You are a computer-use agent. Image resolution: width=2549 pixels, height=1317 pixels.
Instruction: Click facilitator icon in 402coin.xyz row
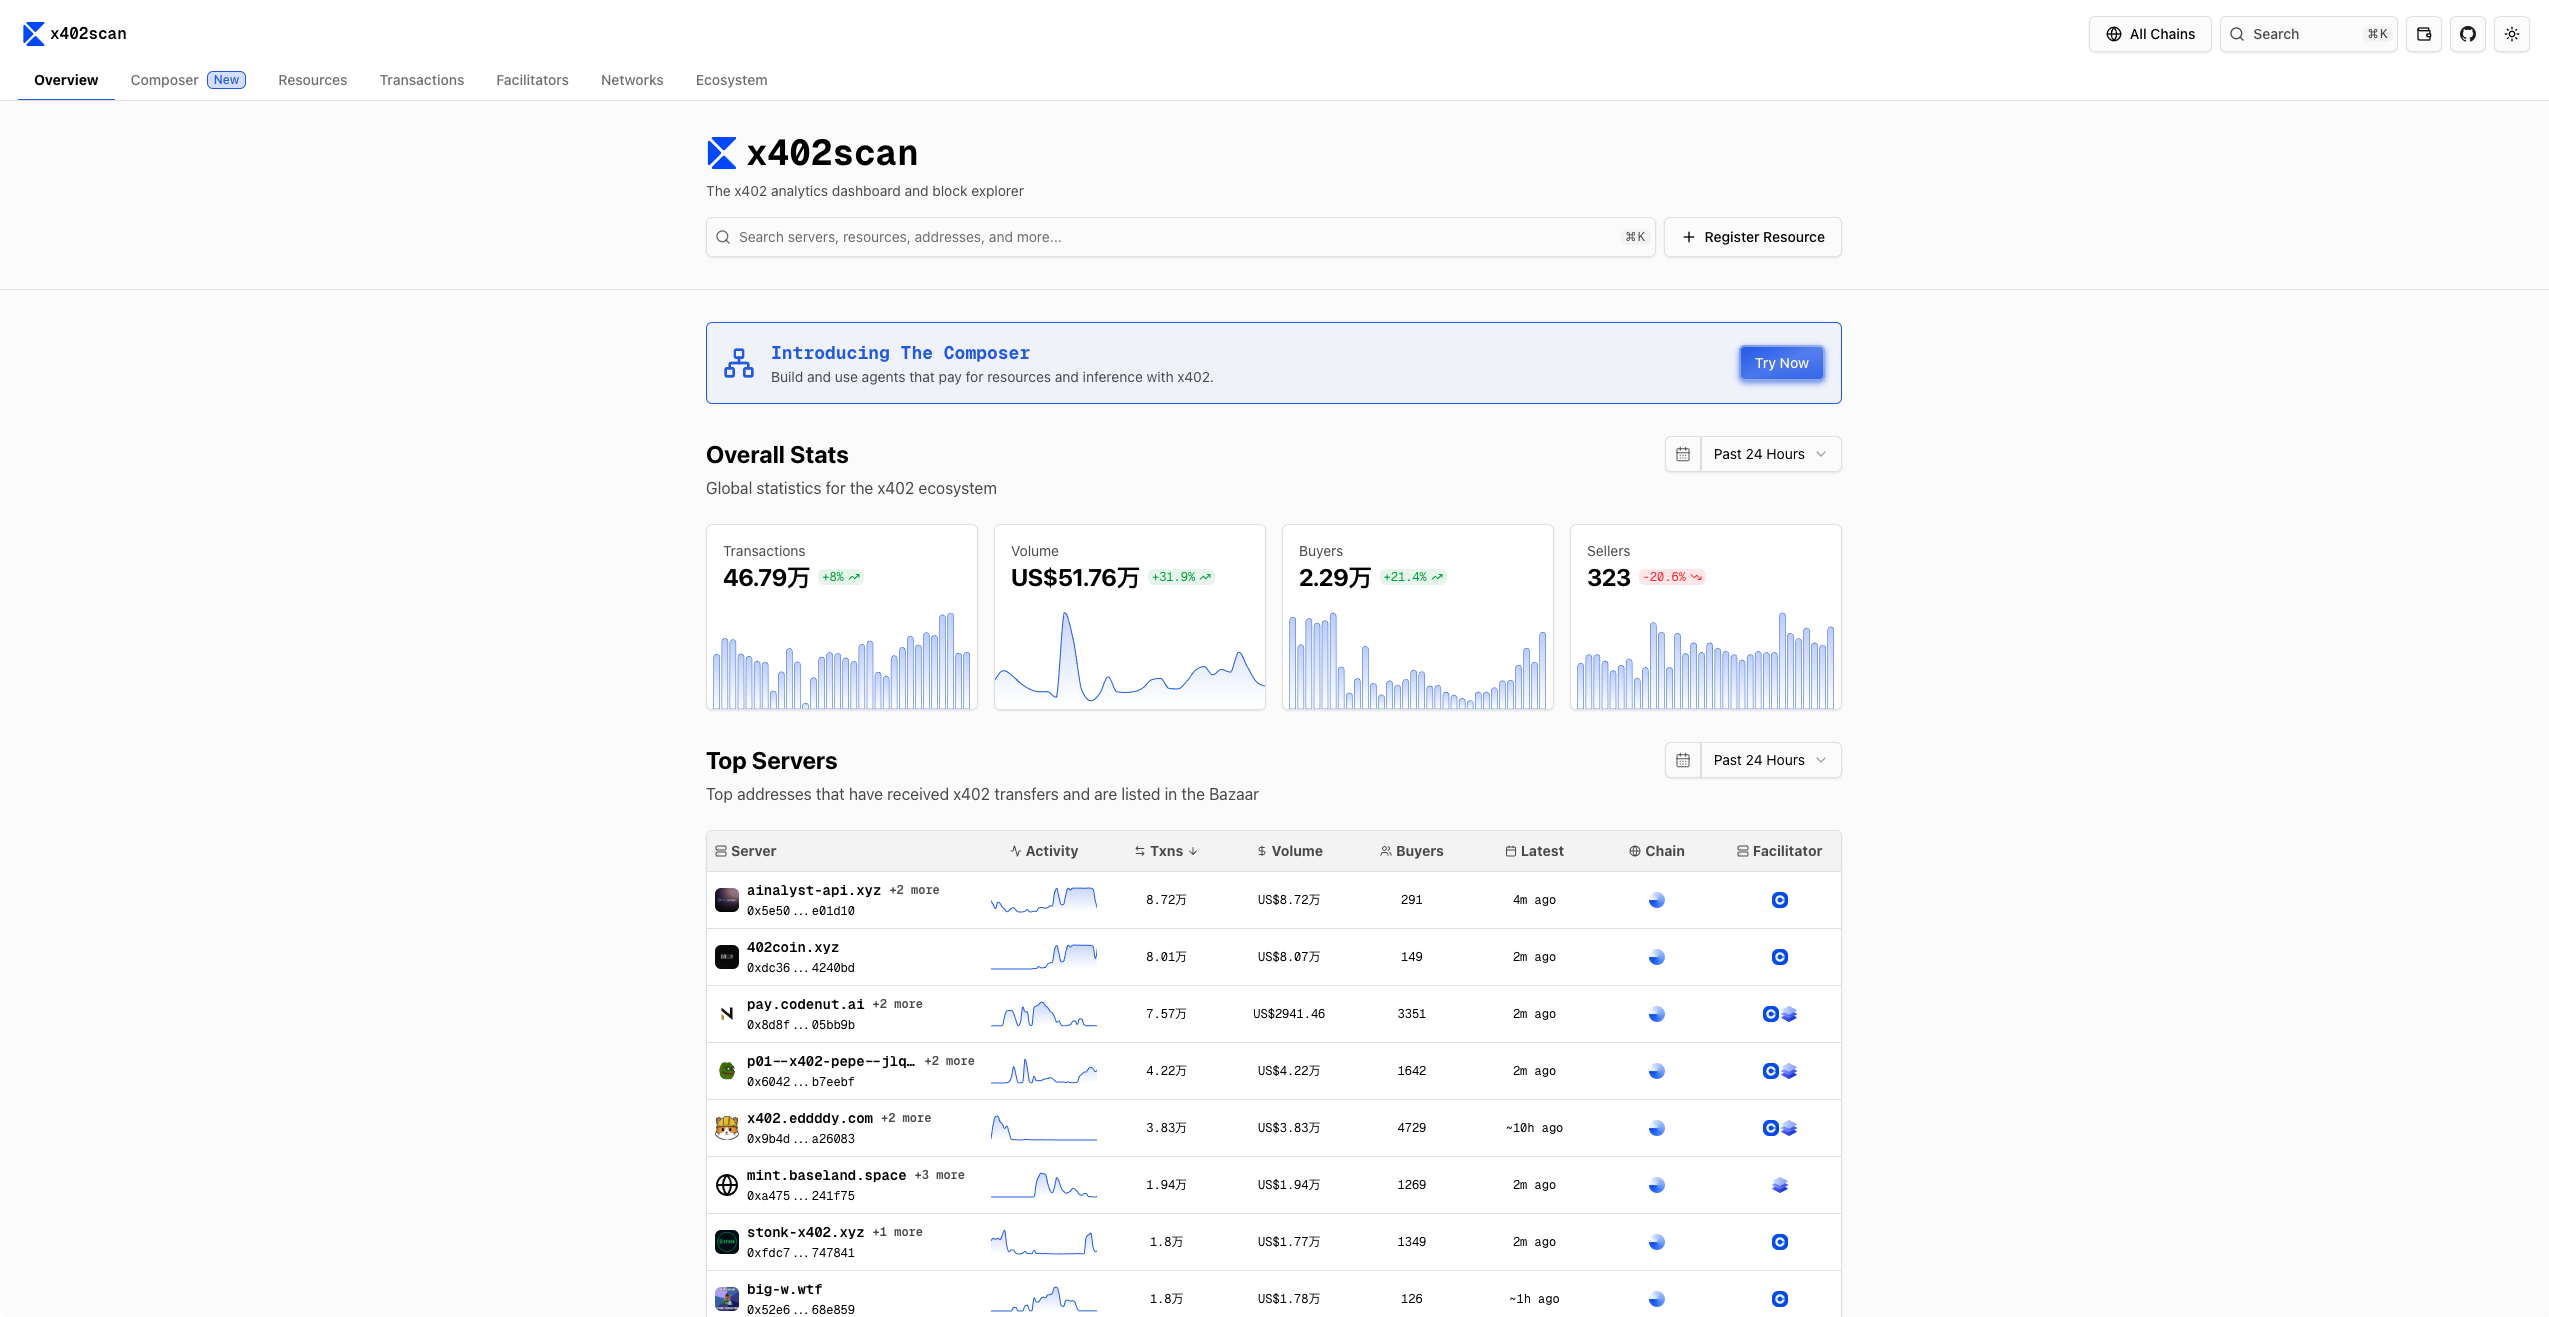[1779, 957]
